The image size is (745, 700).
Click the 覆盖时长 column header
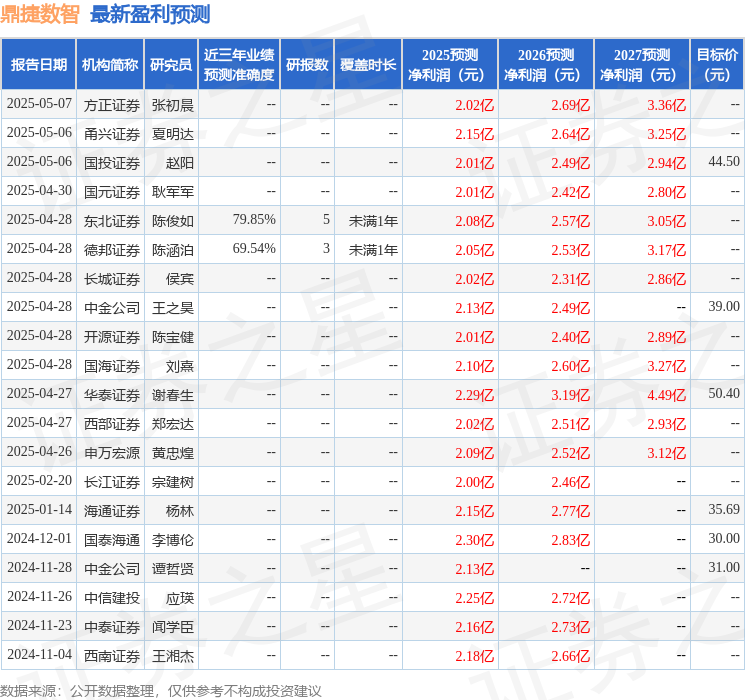[368, 65]
